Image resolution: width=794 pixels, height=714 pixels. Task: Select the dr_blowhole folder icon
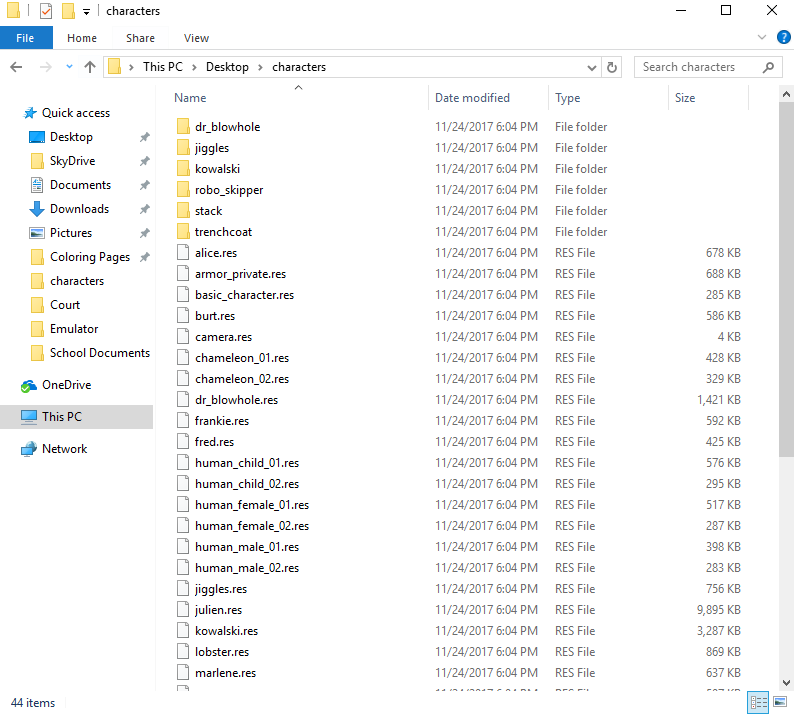pyautogui.click(x=183, y=127)
